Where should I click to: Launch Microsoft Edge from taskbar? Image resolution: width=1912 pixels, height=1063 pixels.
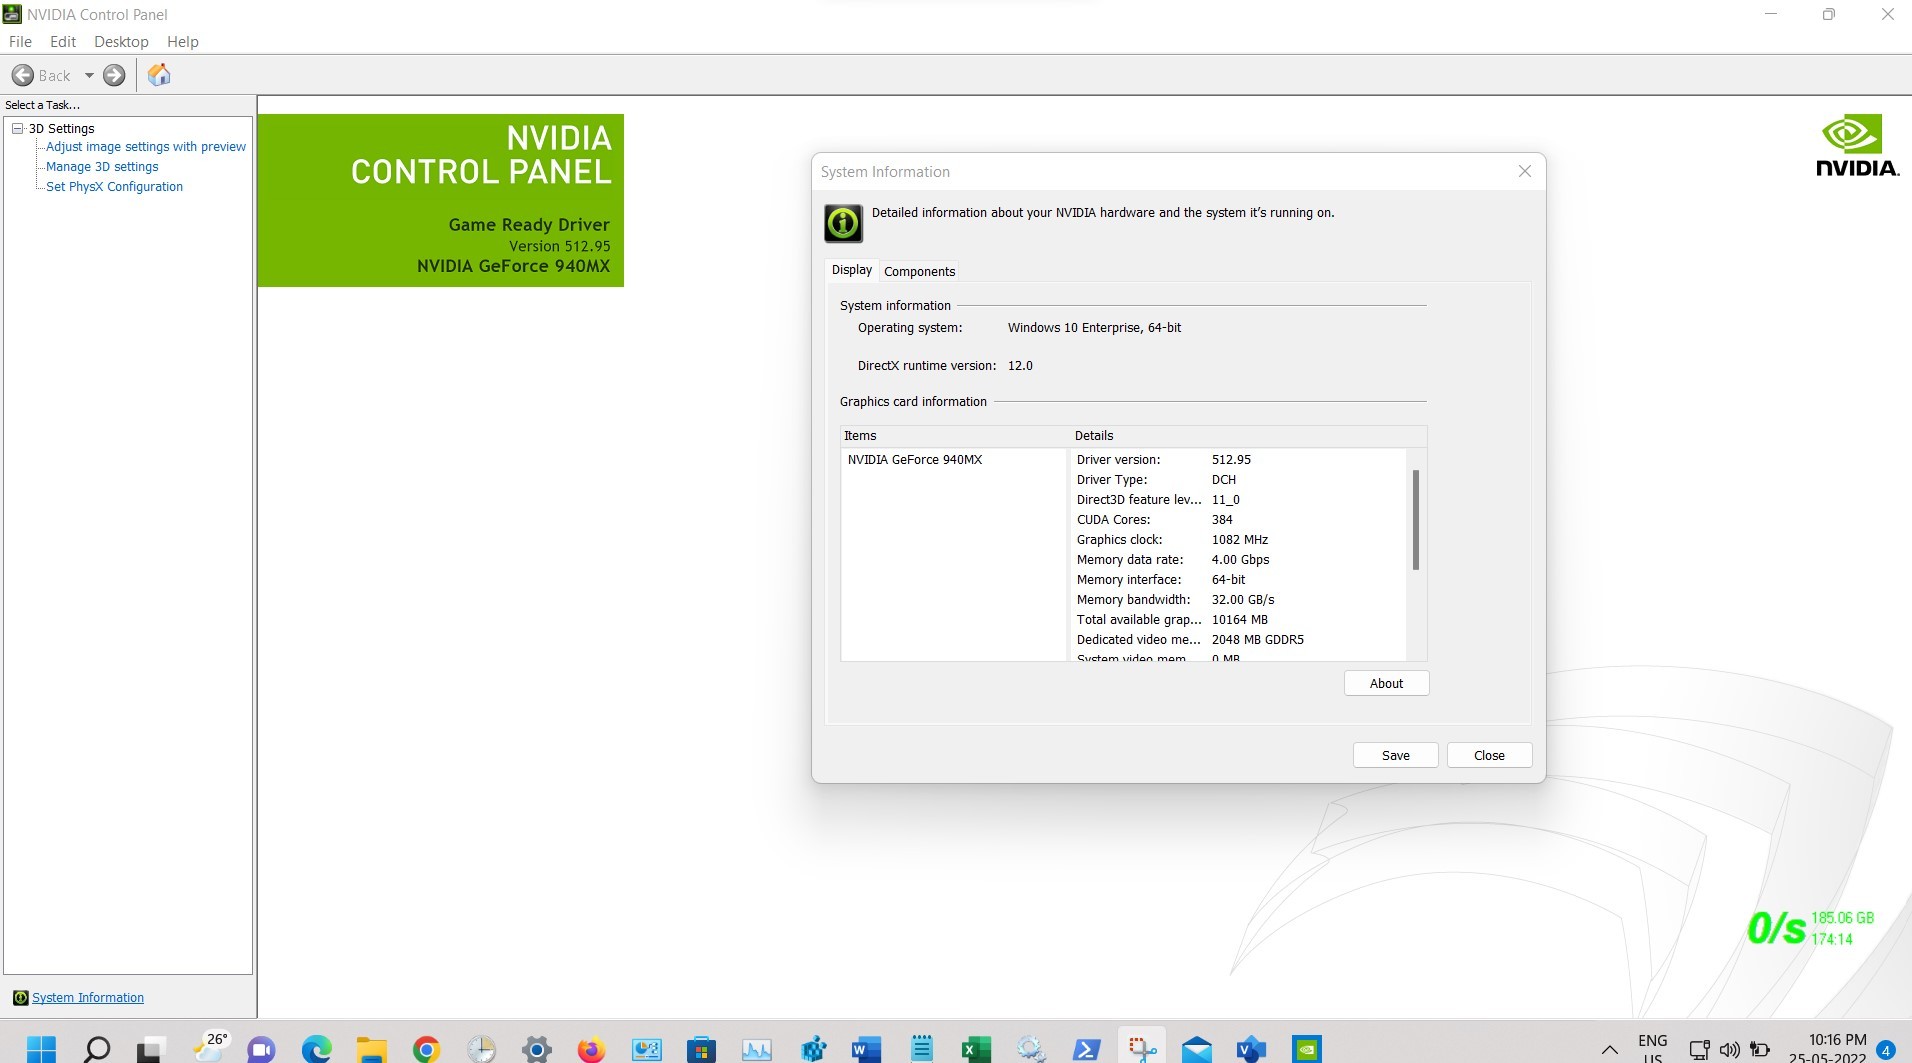316,1049
